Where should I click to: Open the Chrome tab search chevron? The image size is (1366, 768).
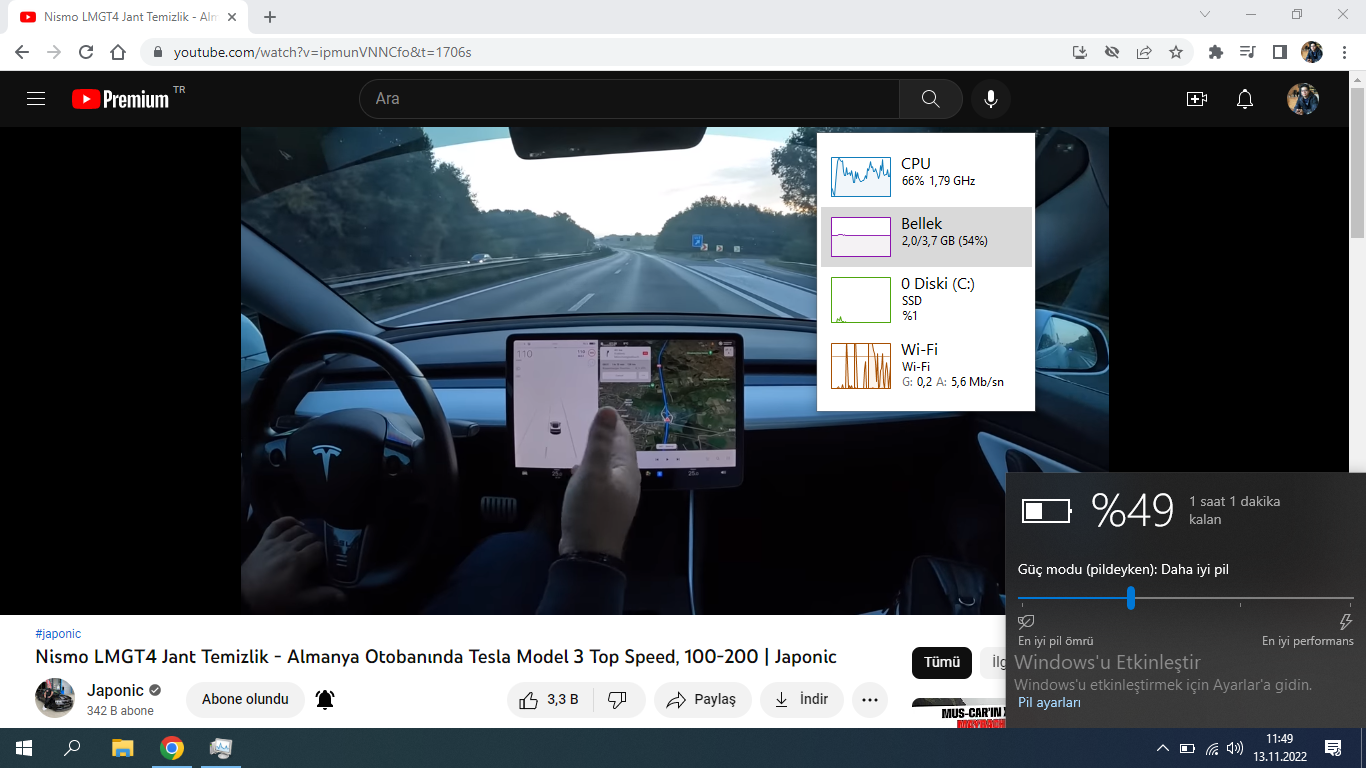[x=1205, y=15]
